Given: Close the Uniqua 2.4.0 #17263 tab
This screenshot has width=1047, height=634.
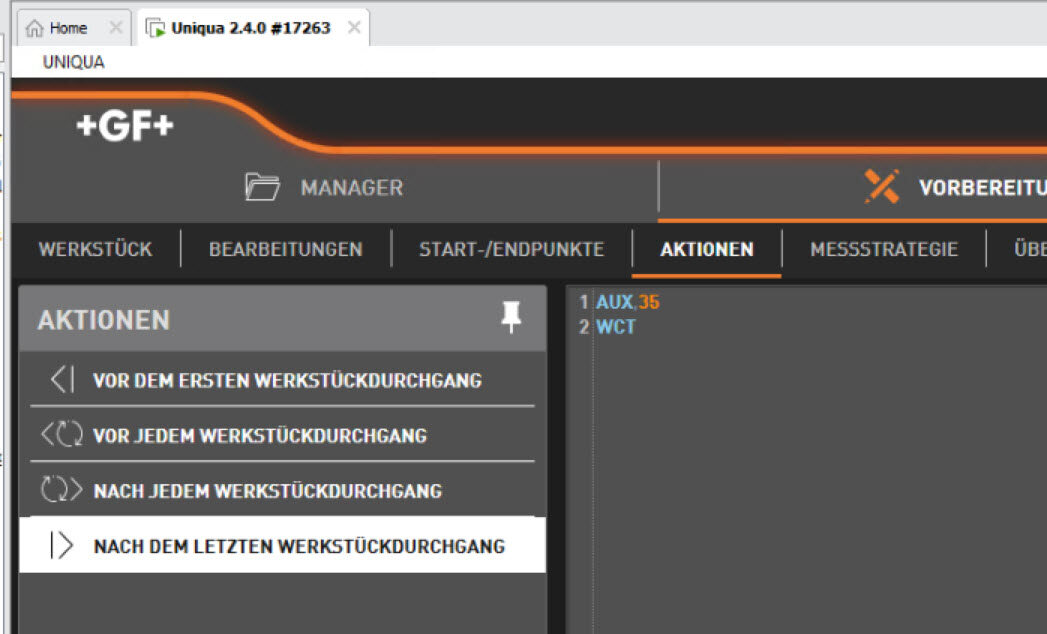Looking at the screenshot, I should click(x=353, y=28).
